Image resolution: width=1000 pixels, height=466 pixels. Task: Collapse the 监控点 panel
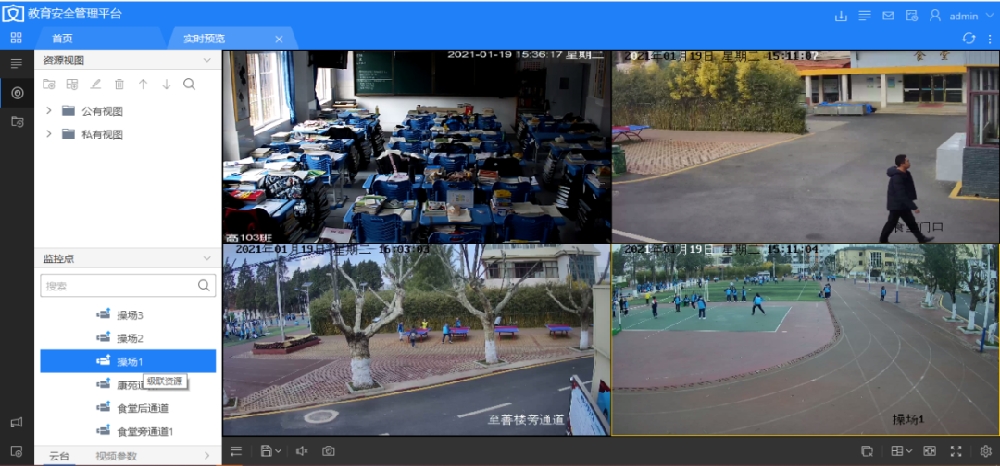tap(207, 258)
